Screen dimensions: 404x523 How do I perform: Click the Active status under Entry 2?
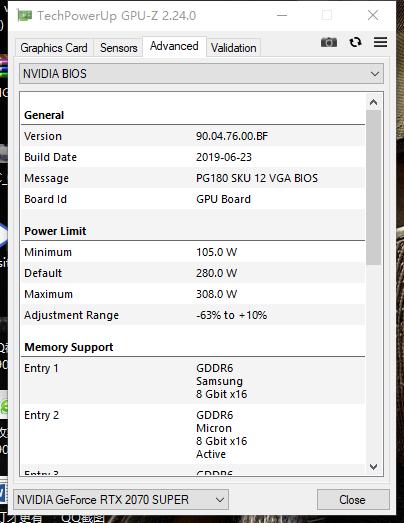tap(211, 454)
